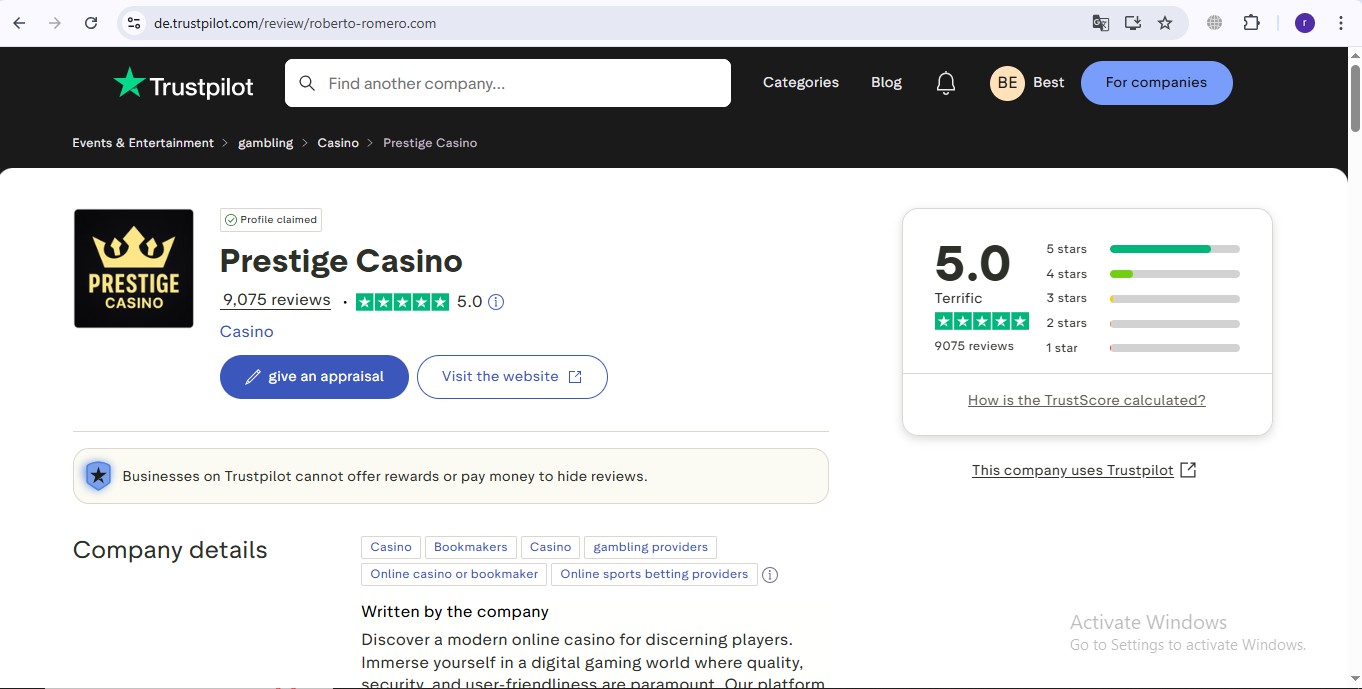This screenshot has height=689, width=1362.
Task: Reload the page
Action: click(x=91, y=23)
